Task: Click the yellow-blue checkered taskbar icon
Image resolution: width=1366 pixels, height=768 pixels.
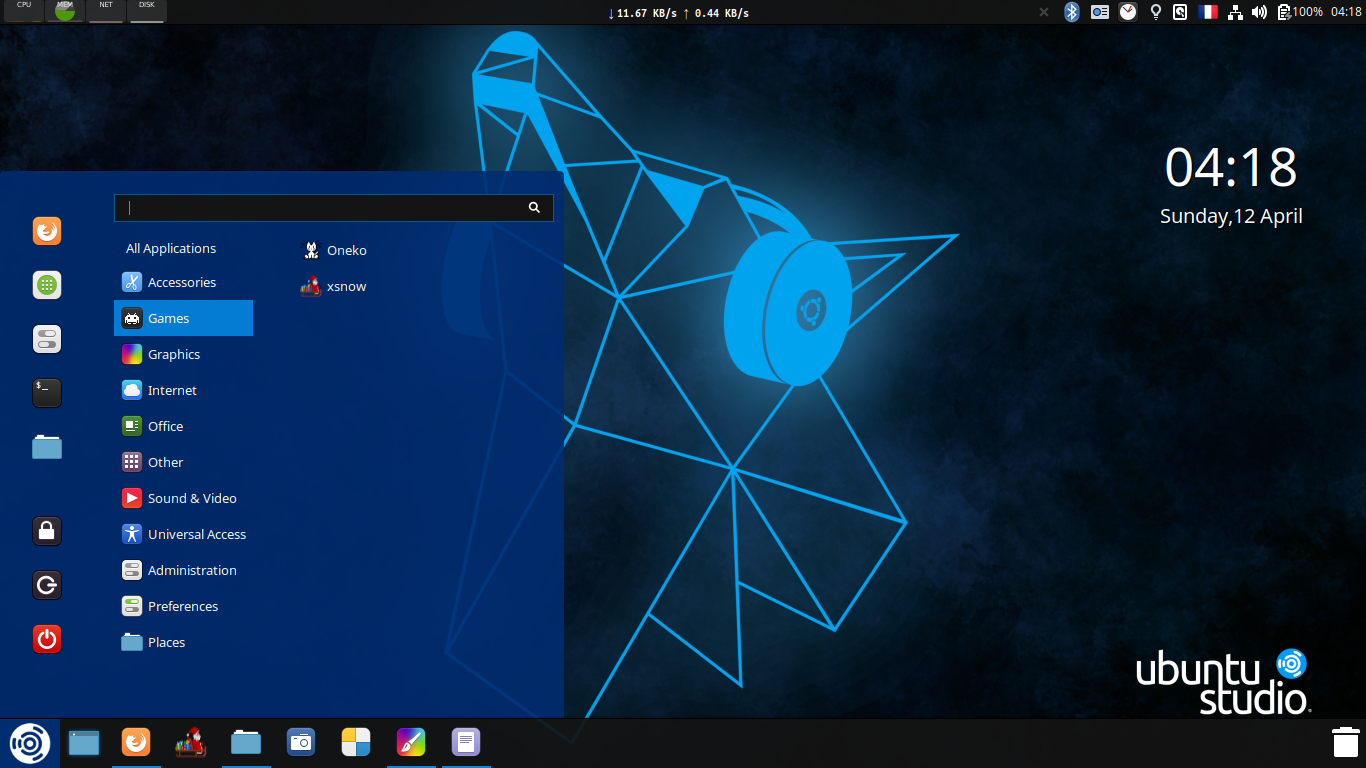Action: click(x=356, y=742)
